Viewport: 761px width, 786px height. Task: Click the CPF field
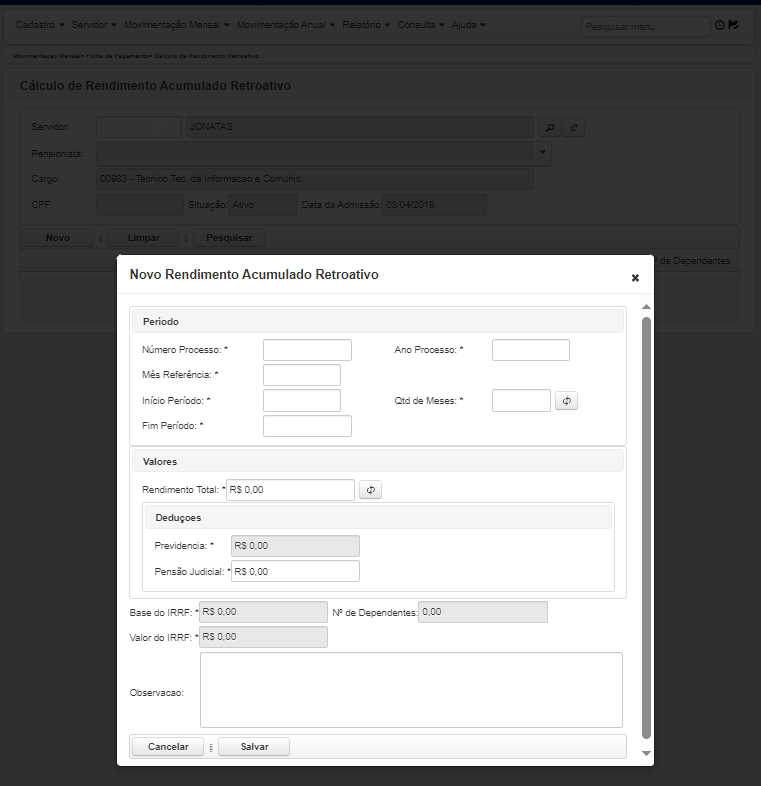point(140,205)
